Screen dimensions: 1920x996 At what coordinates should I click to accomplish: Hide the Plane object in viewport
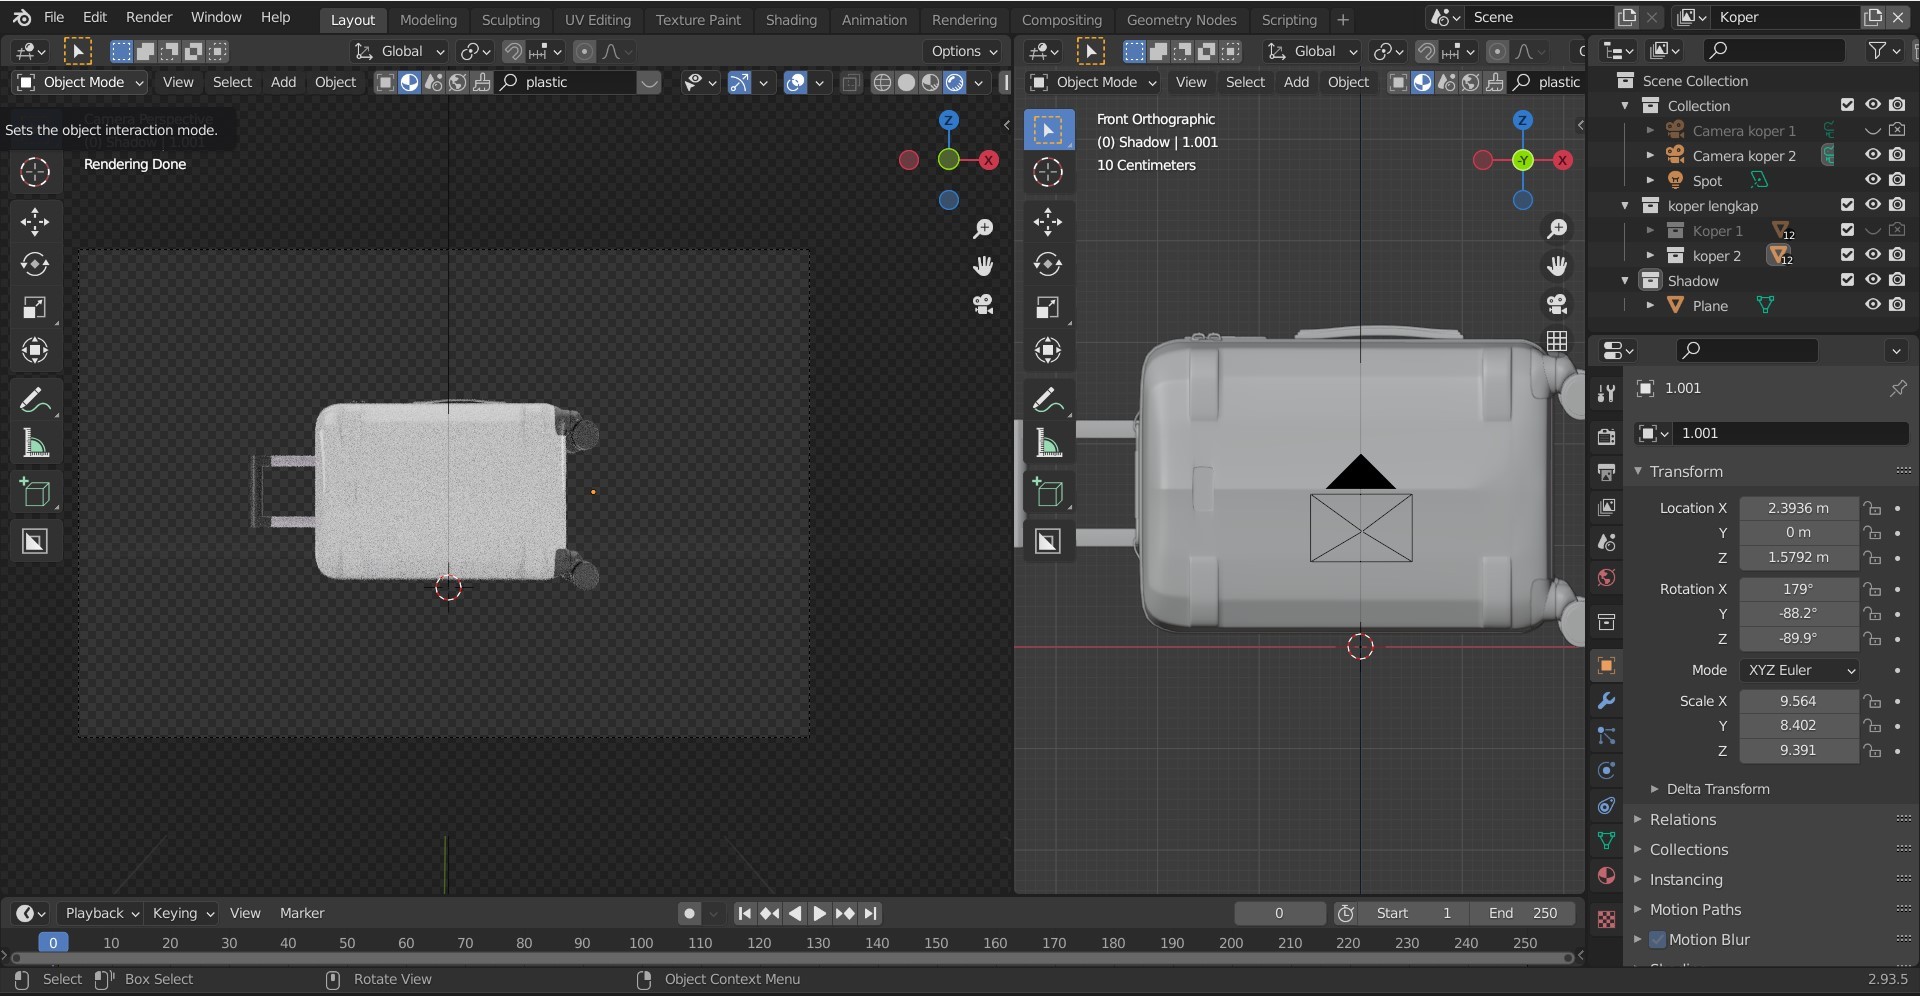click(1873, 305)
